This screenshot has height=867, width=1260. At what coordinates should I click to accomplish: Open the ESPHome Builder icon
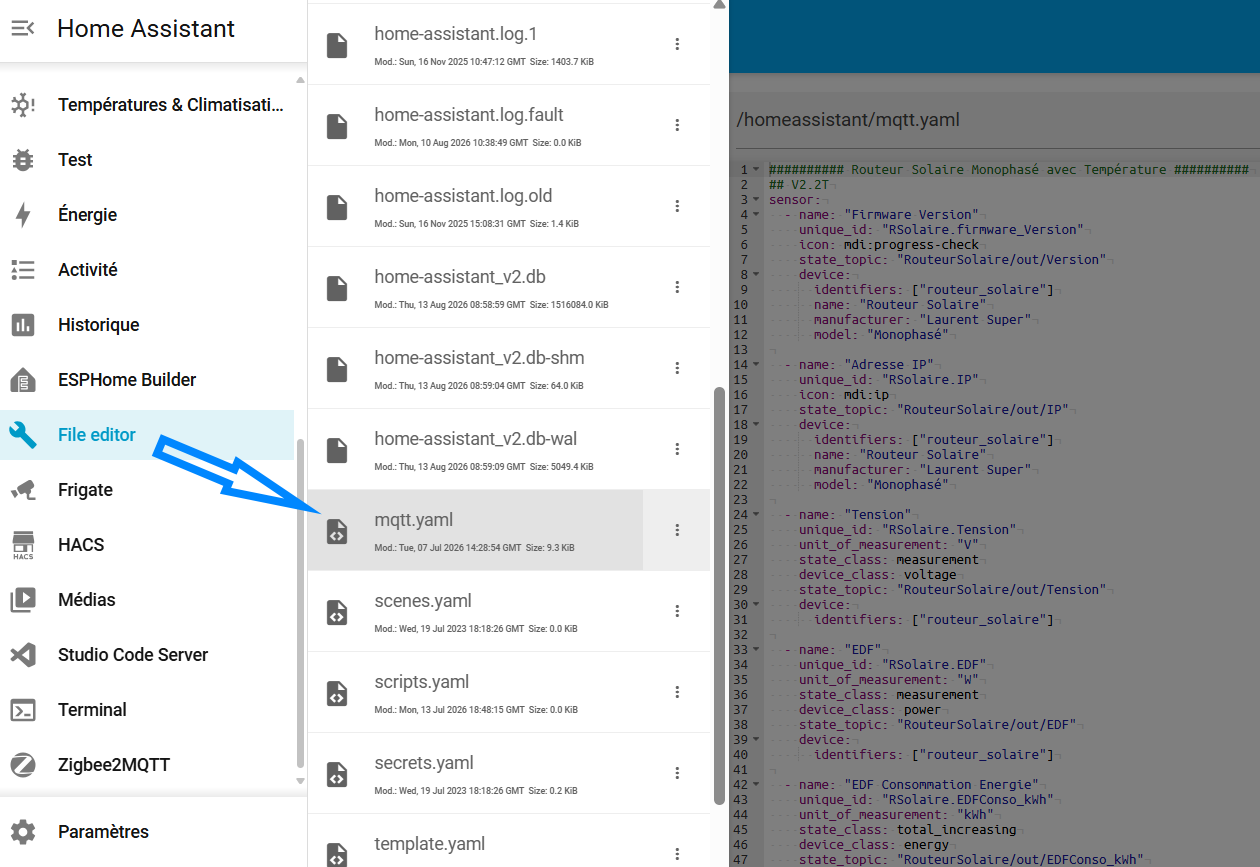pos(23,380)
